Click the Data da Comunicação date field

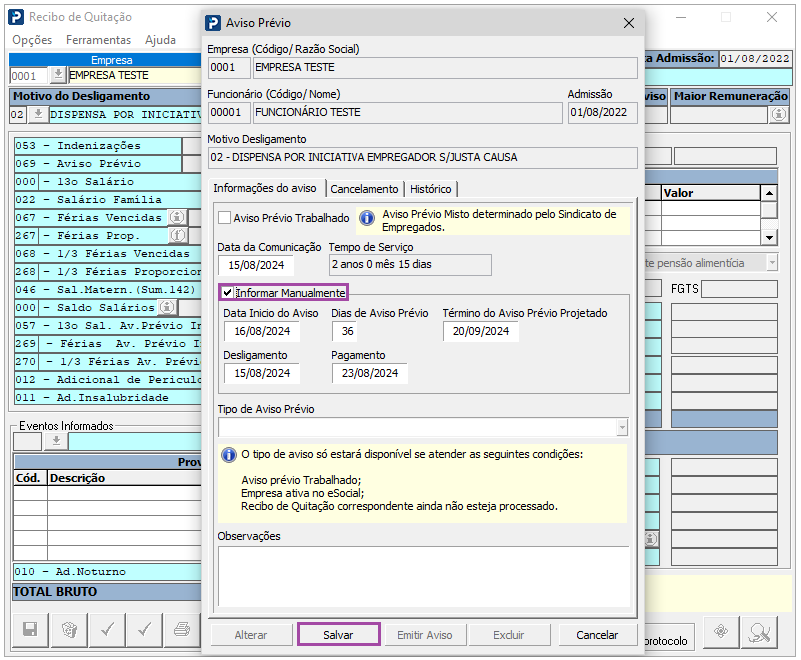(x=256, y=265)
